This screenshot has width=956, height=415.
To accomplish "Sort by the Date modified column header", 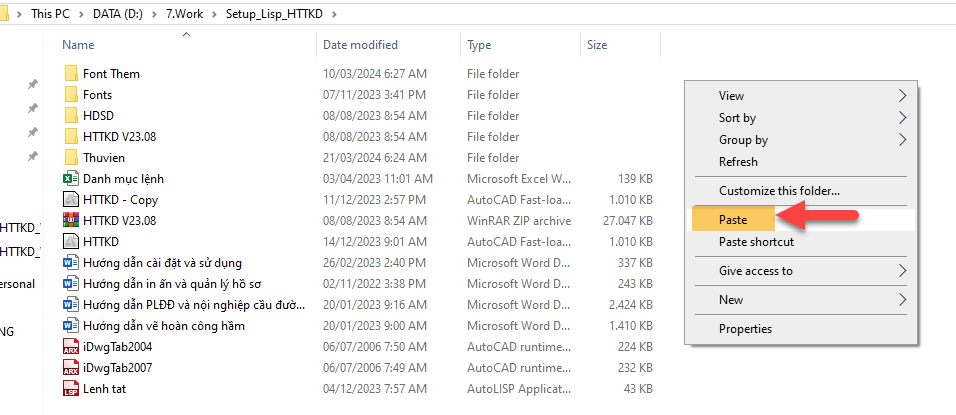I will point(360,45).
